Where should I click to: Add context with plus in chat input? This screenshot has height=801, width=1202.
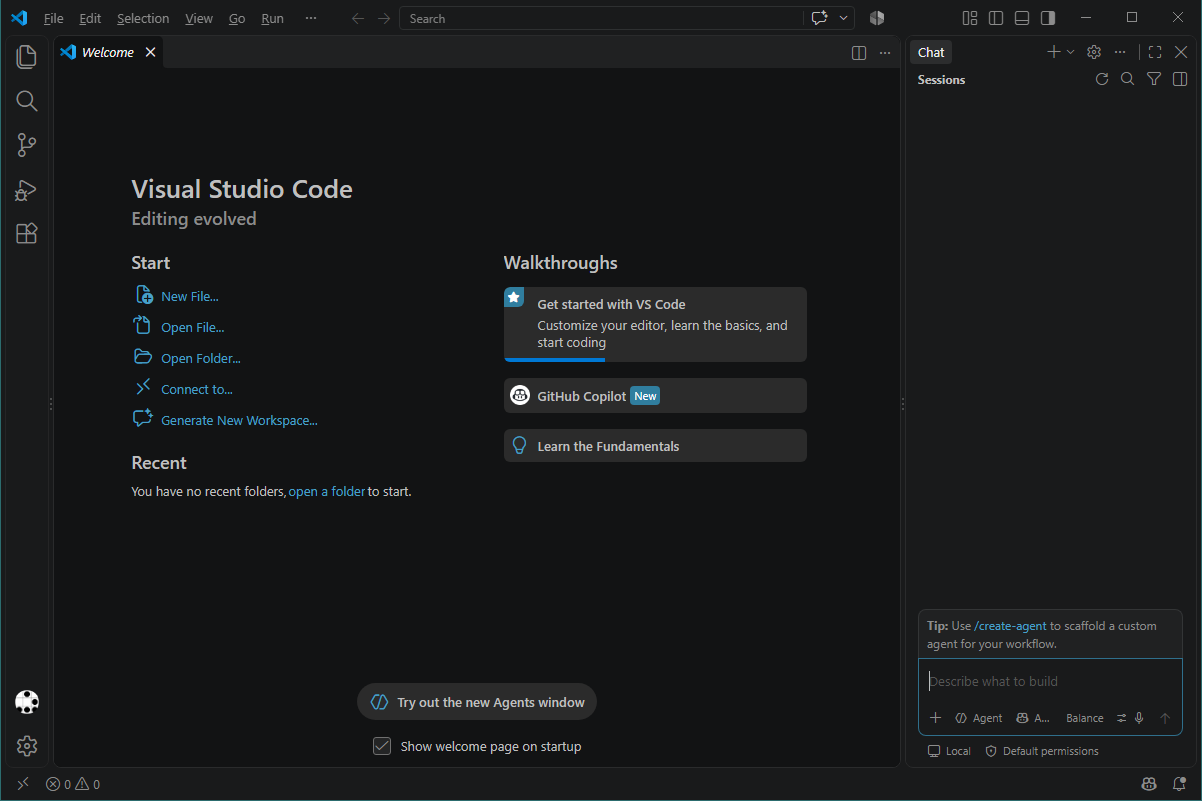936,718
